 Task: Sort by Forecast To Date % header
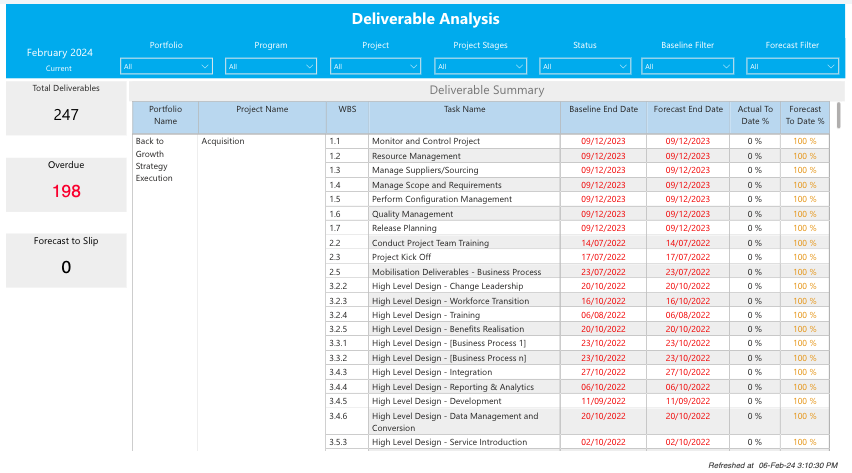point(805,117)
